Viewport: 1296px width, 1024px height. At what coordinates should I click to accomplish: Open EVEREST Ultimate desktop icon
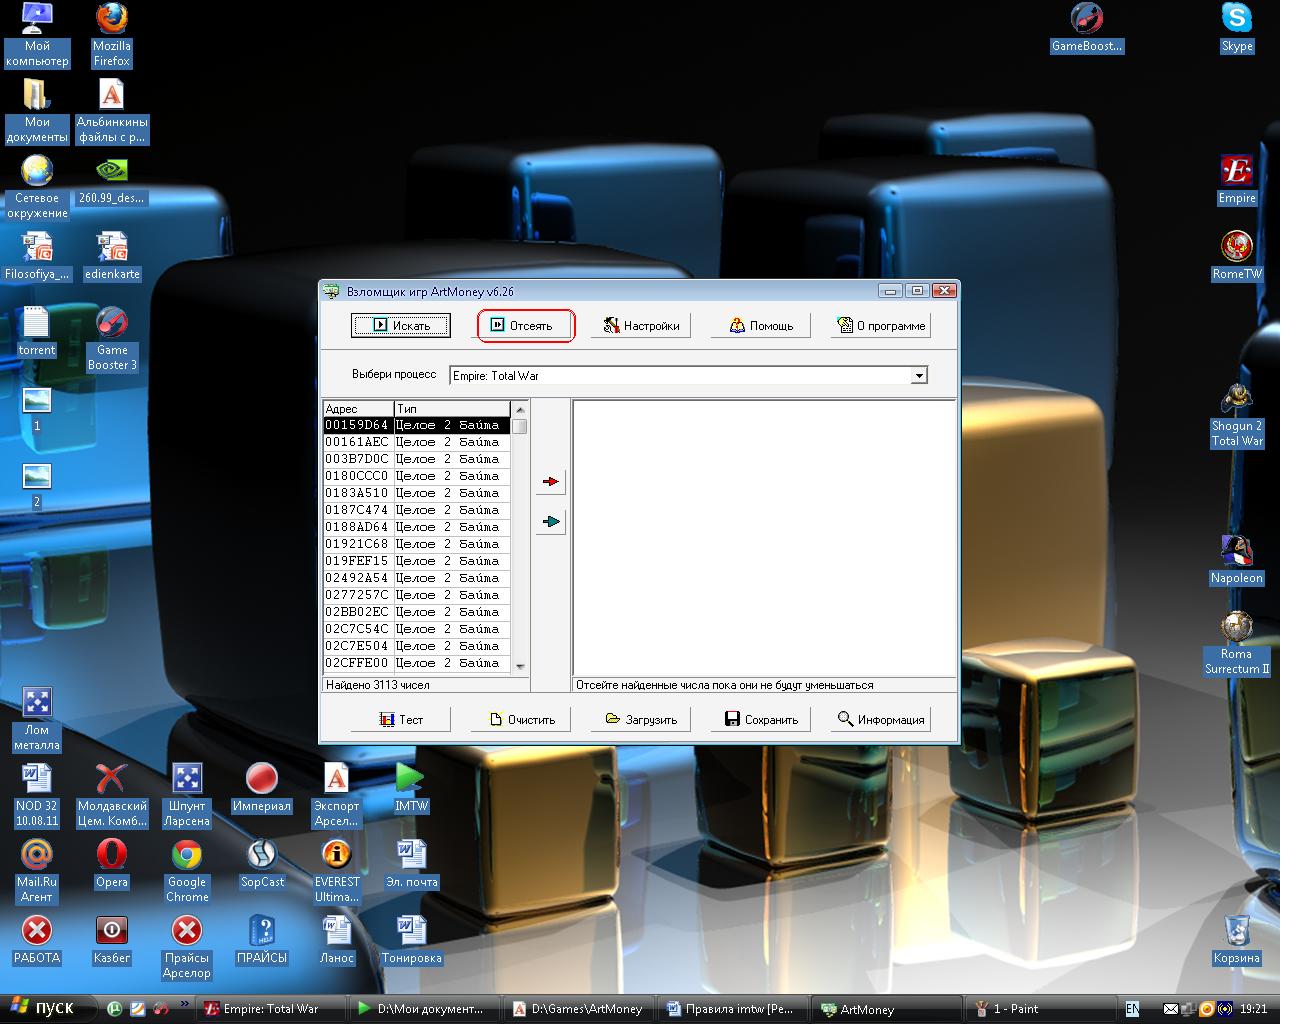click(x=337, y=871)
